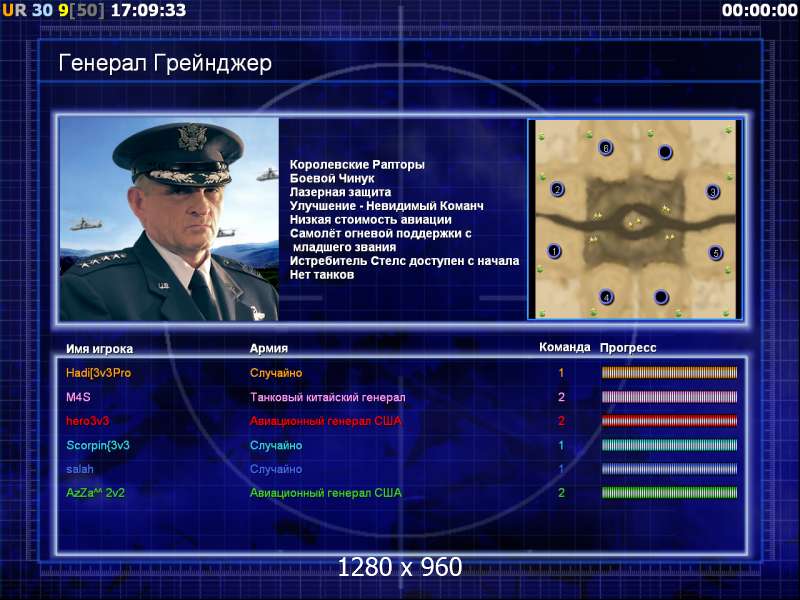Screen dimensions: 800x600
Task: Click start position marker 4 on the map
Action: click(x=606, y=296)
